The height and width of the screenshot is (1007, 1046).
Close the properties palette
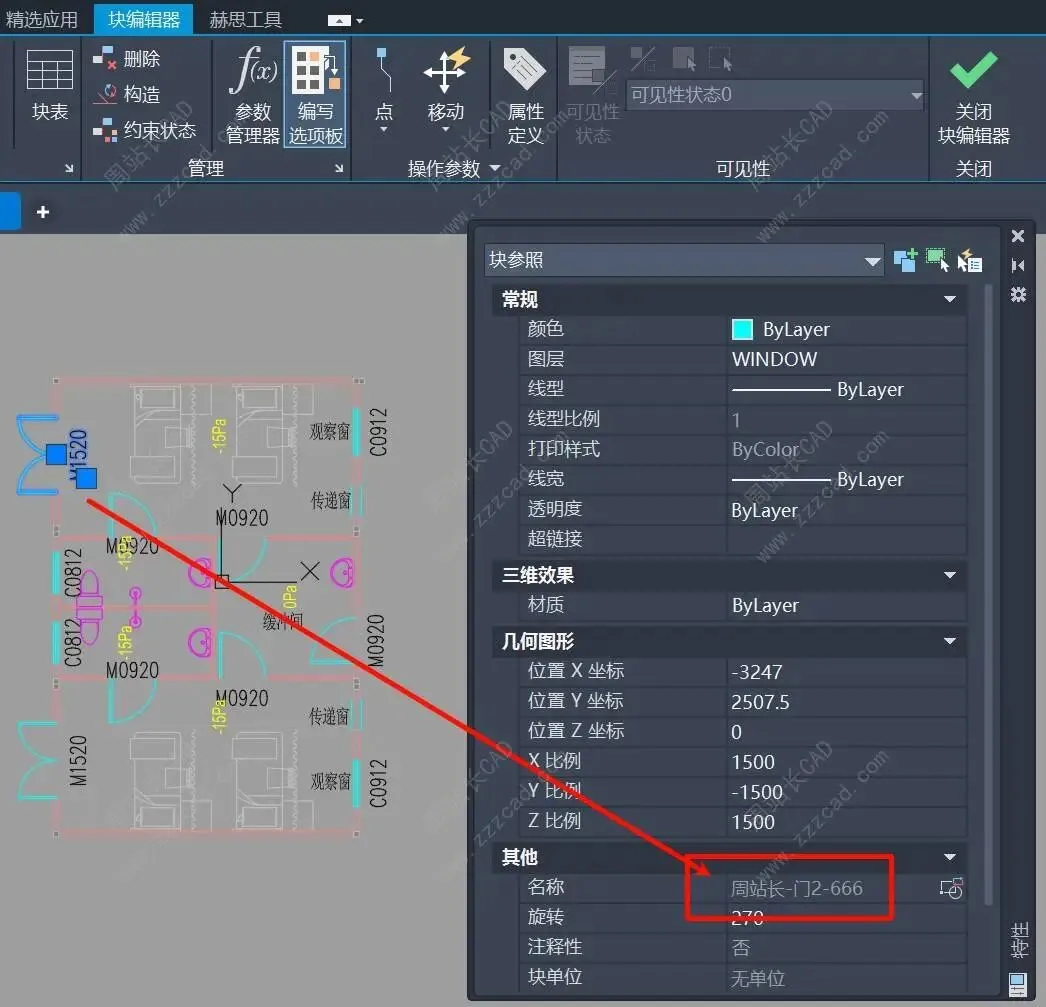click(x=1018, y=236)
